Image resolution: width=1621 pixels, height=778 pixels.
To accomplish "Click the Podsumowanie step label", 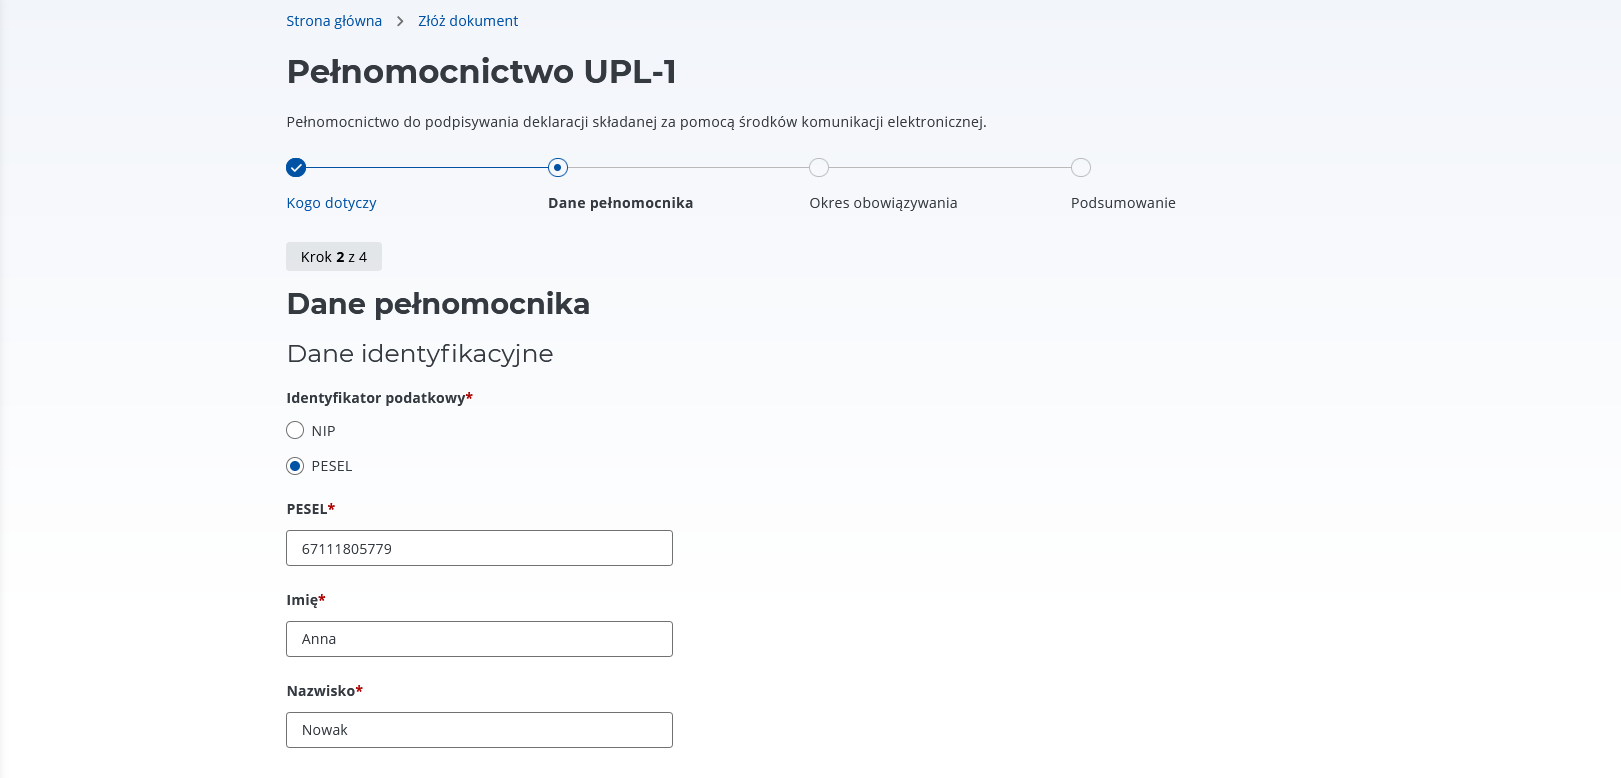I will point(1123,203).
